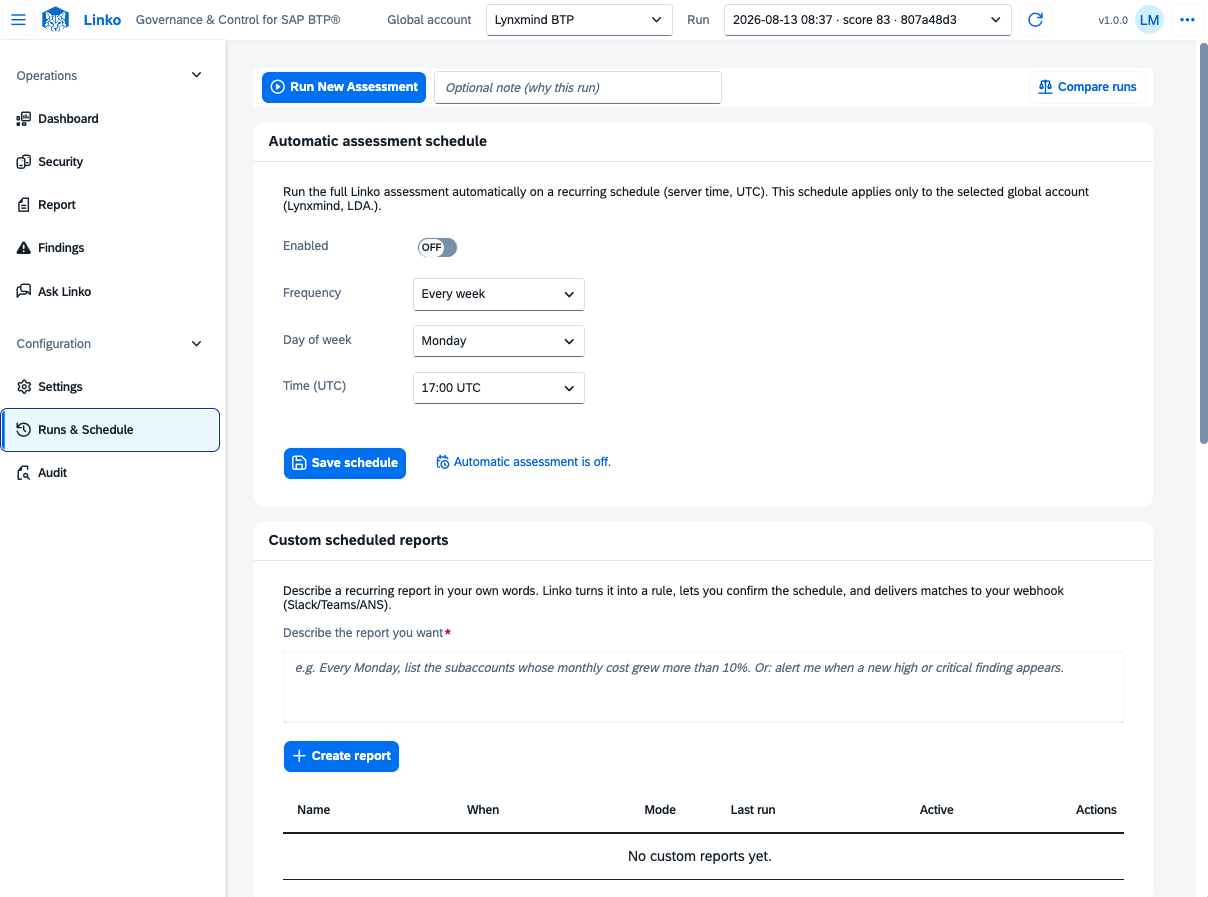Image resolution: width=1208 pixels, height=897 pixels.
Task: Click the Custom scheduled reports heading
Action: (x=359, y=540)
